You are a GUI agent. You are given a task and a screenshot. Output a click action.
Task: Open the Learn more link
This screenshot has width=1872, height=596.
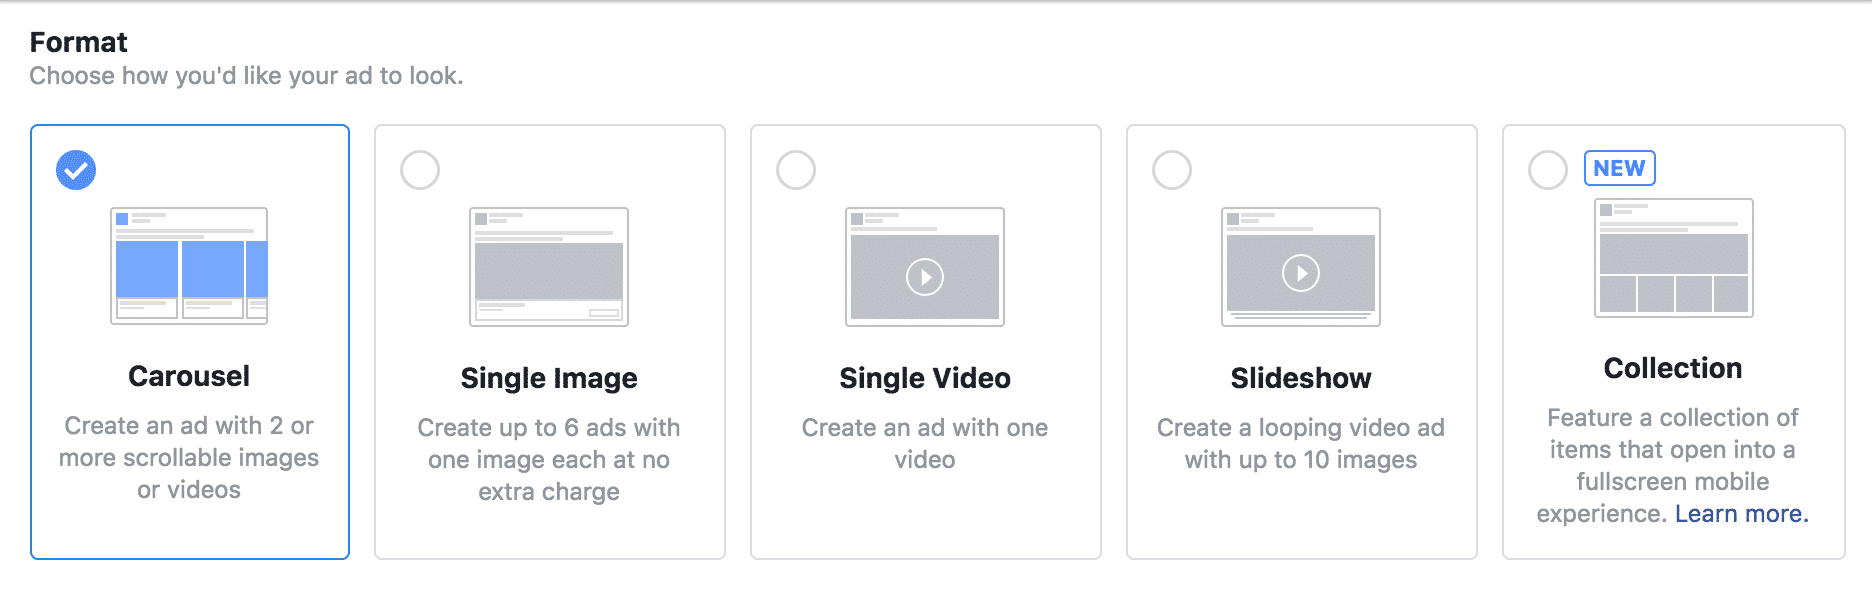1742,514
